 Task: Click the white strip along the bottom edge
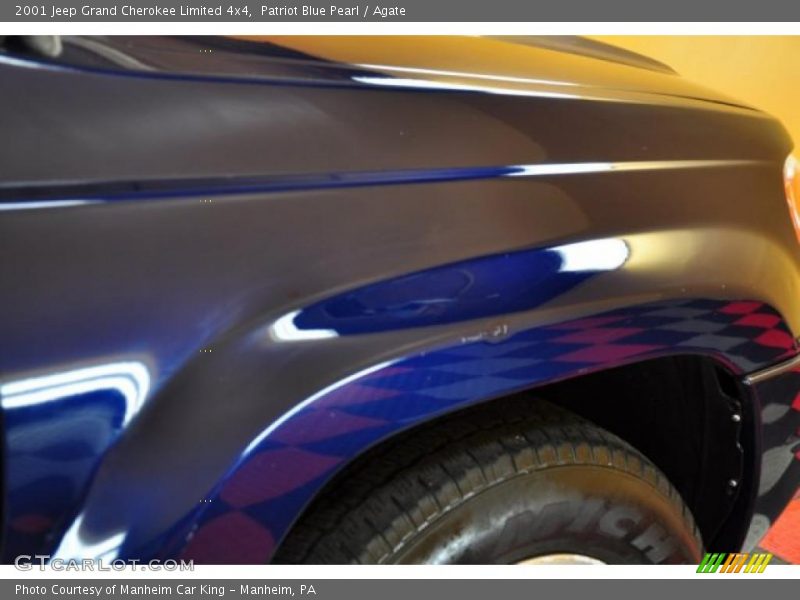(400, 570)
